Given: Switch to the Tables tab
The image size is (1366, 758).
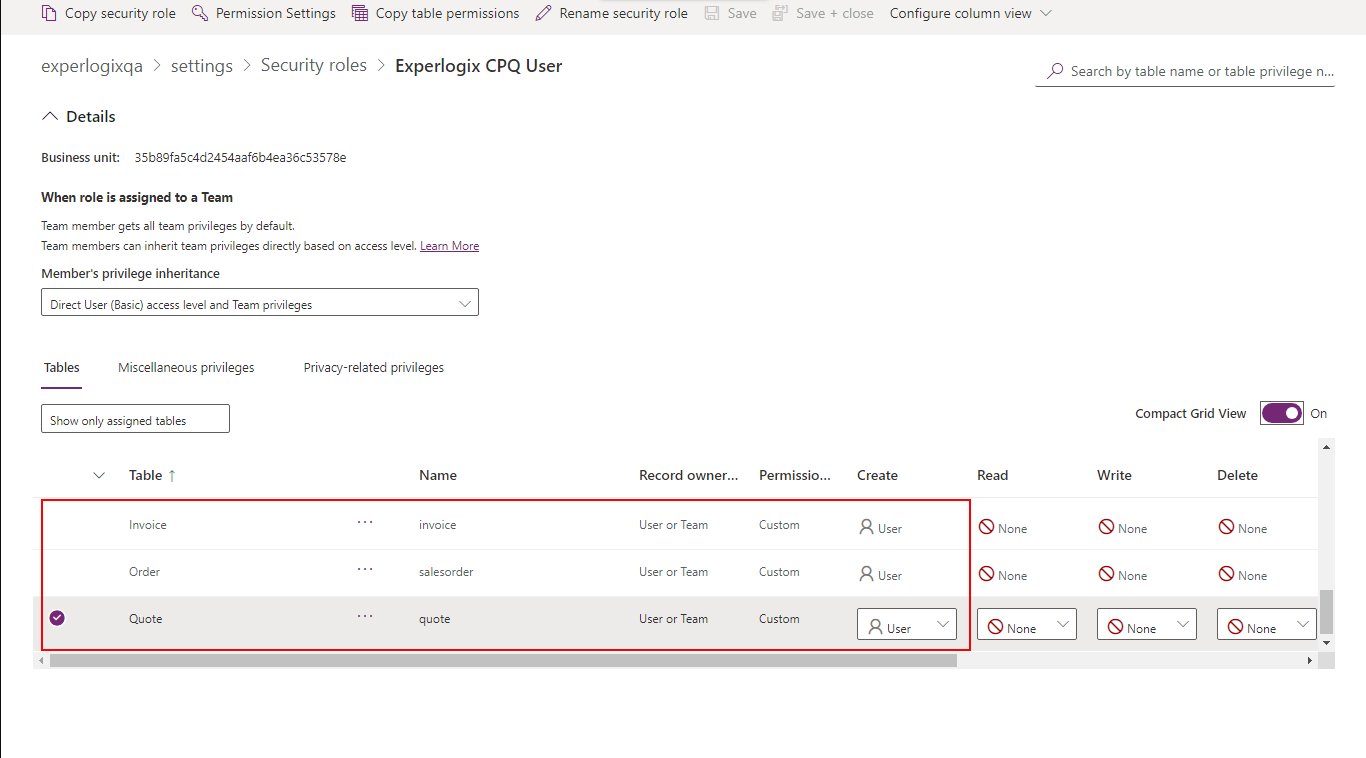Looking at the screenshot, I should (x=62, y=368).
